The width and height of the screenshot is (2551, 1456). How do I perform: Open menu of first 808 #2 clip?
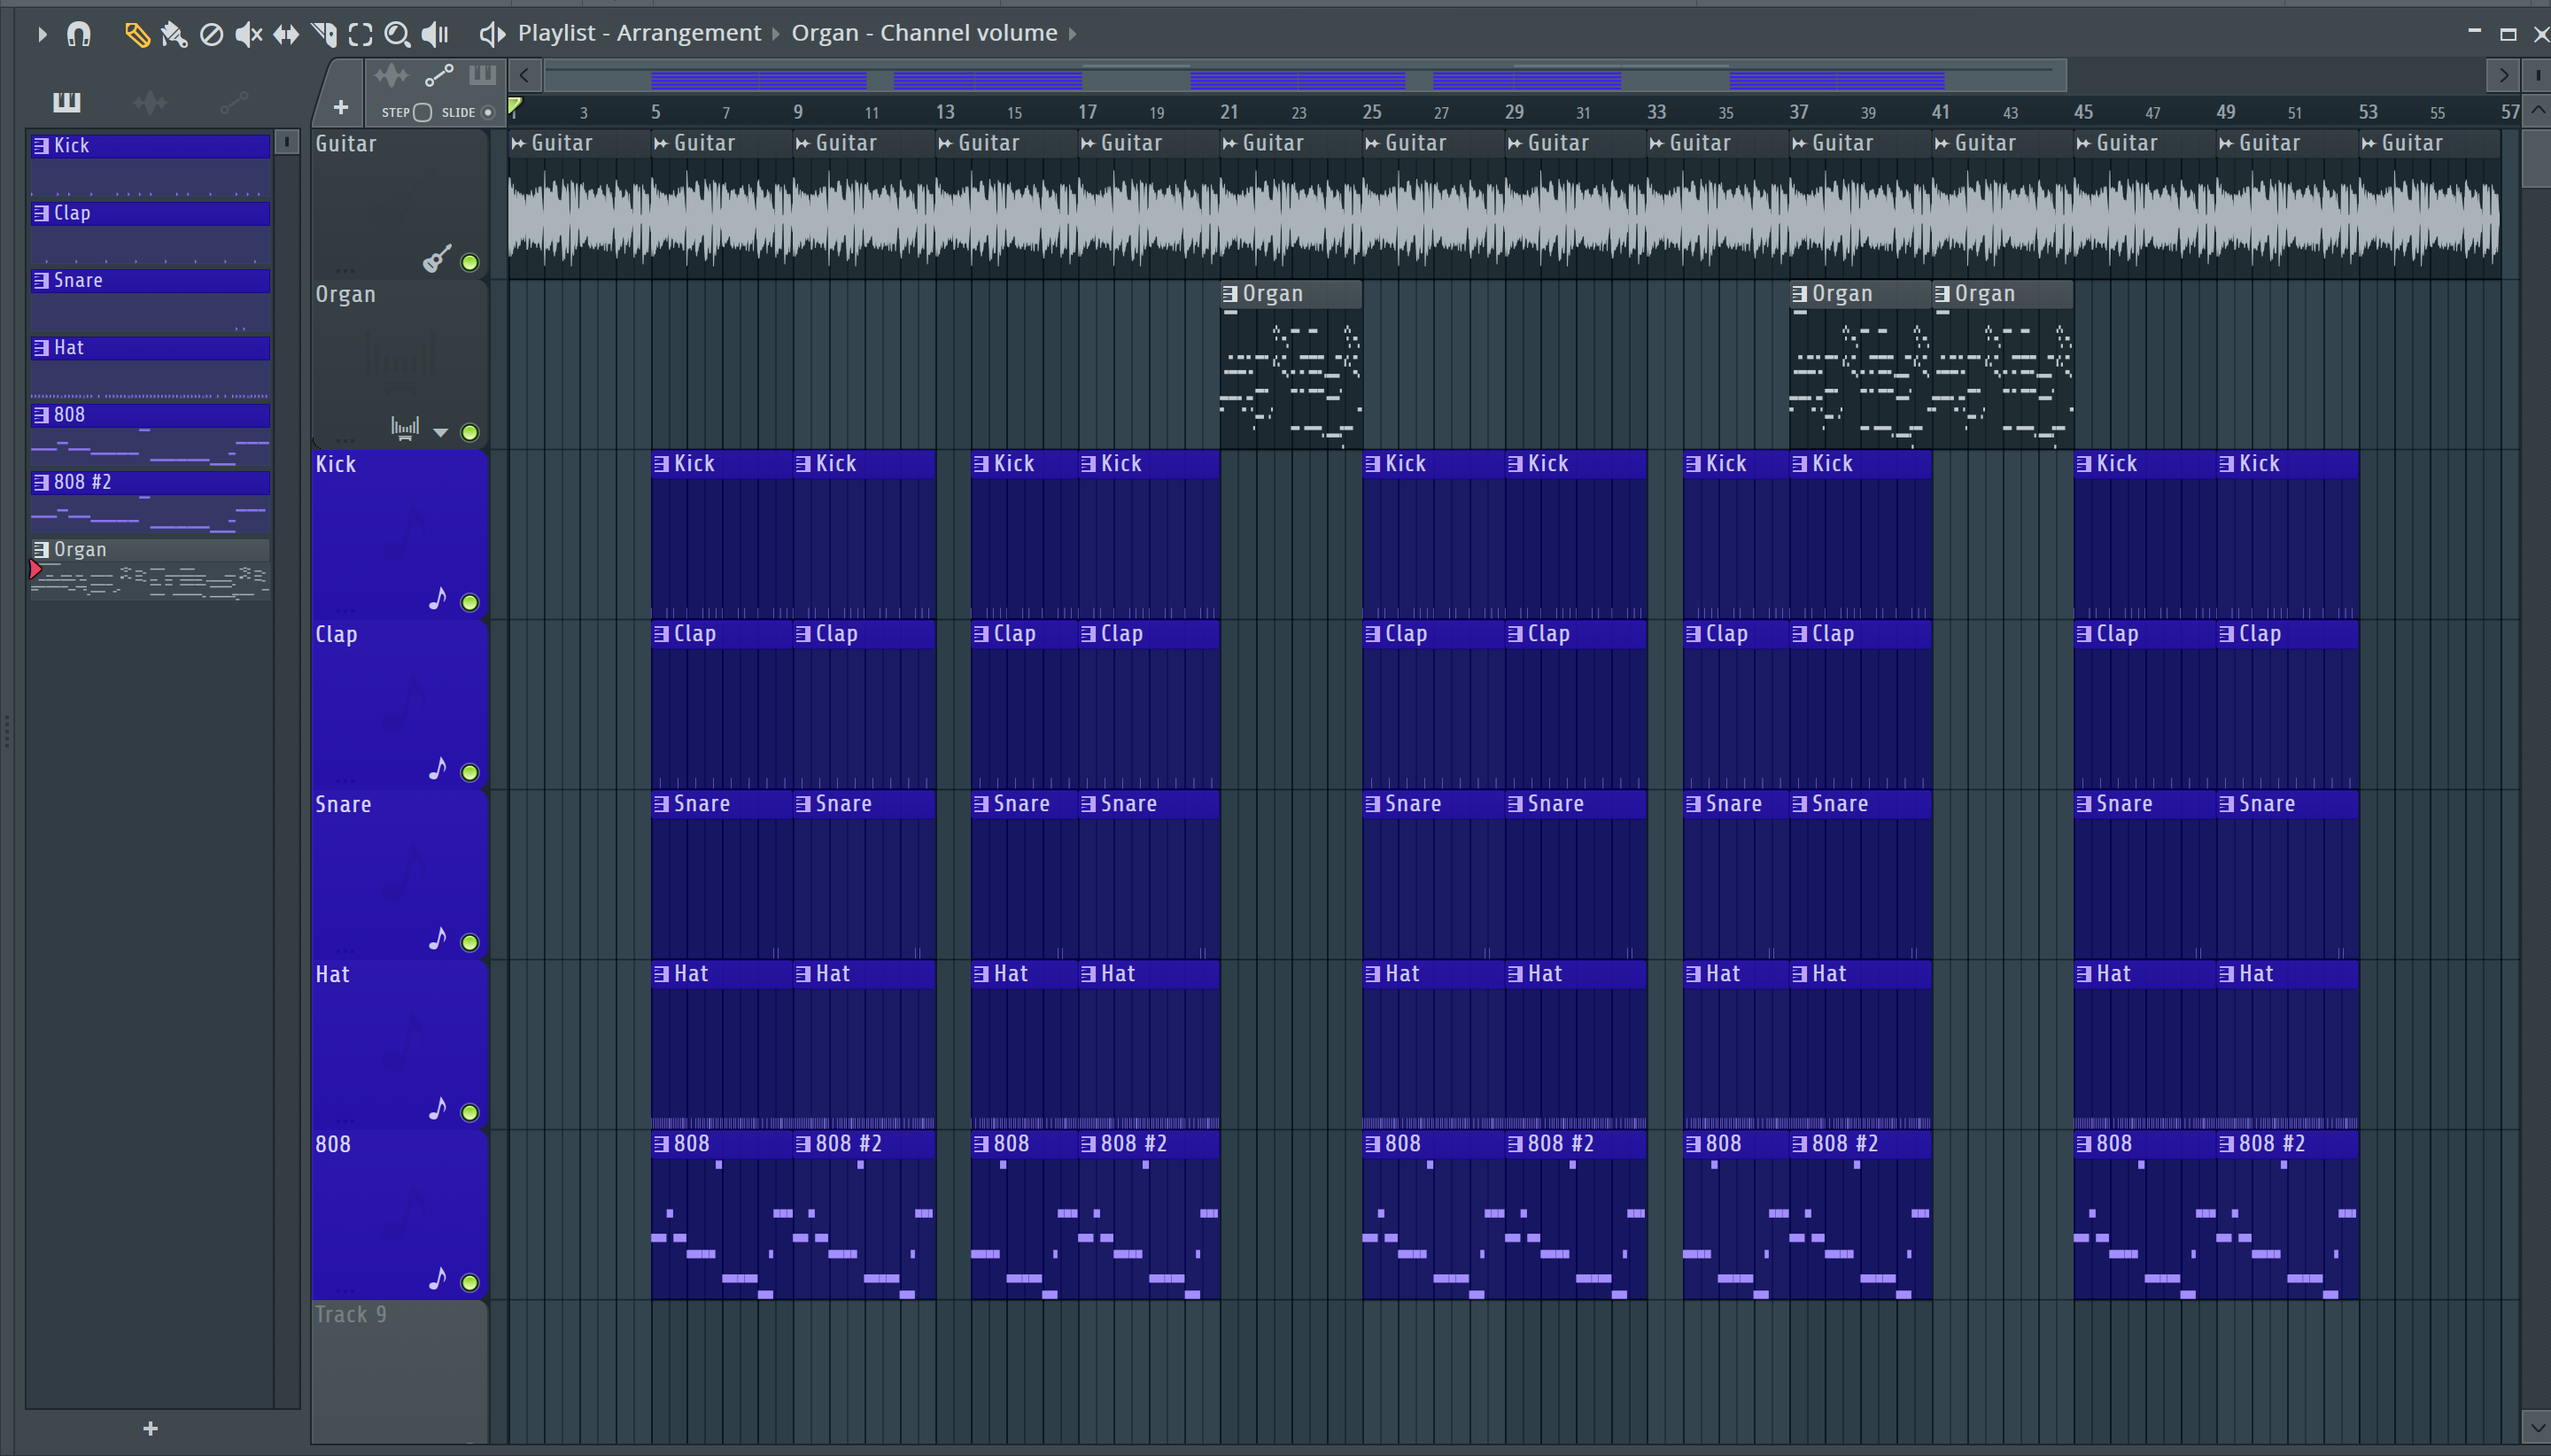tap(803, 1144)
